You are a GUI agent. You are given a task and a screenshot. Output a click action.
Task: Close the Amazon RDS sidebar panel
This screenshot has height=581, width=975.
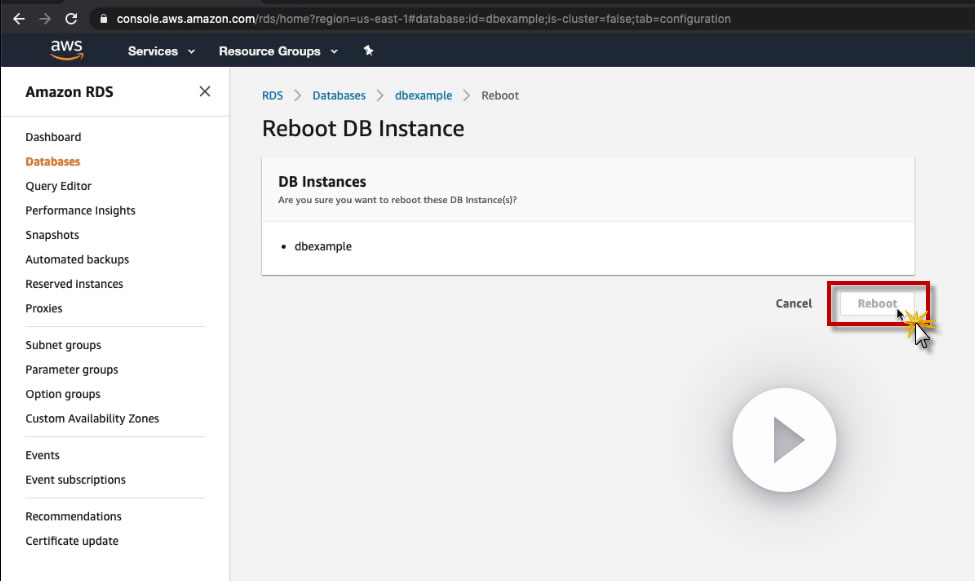[205, 91]
